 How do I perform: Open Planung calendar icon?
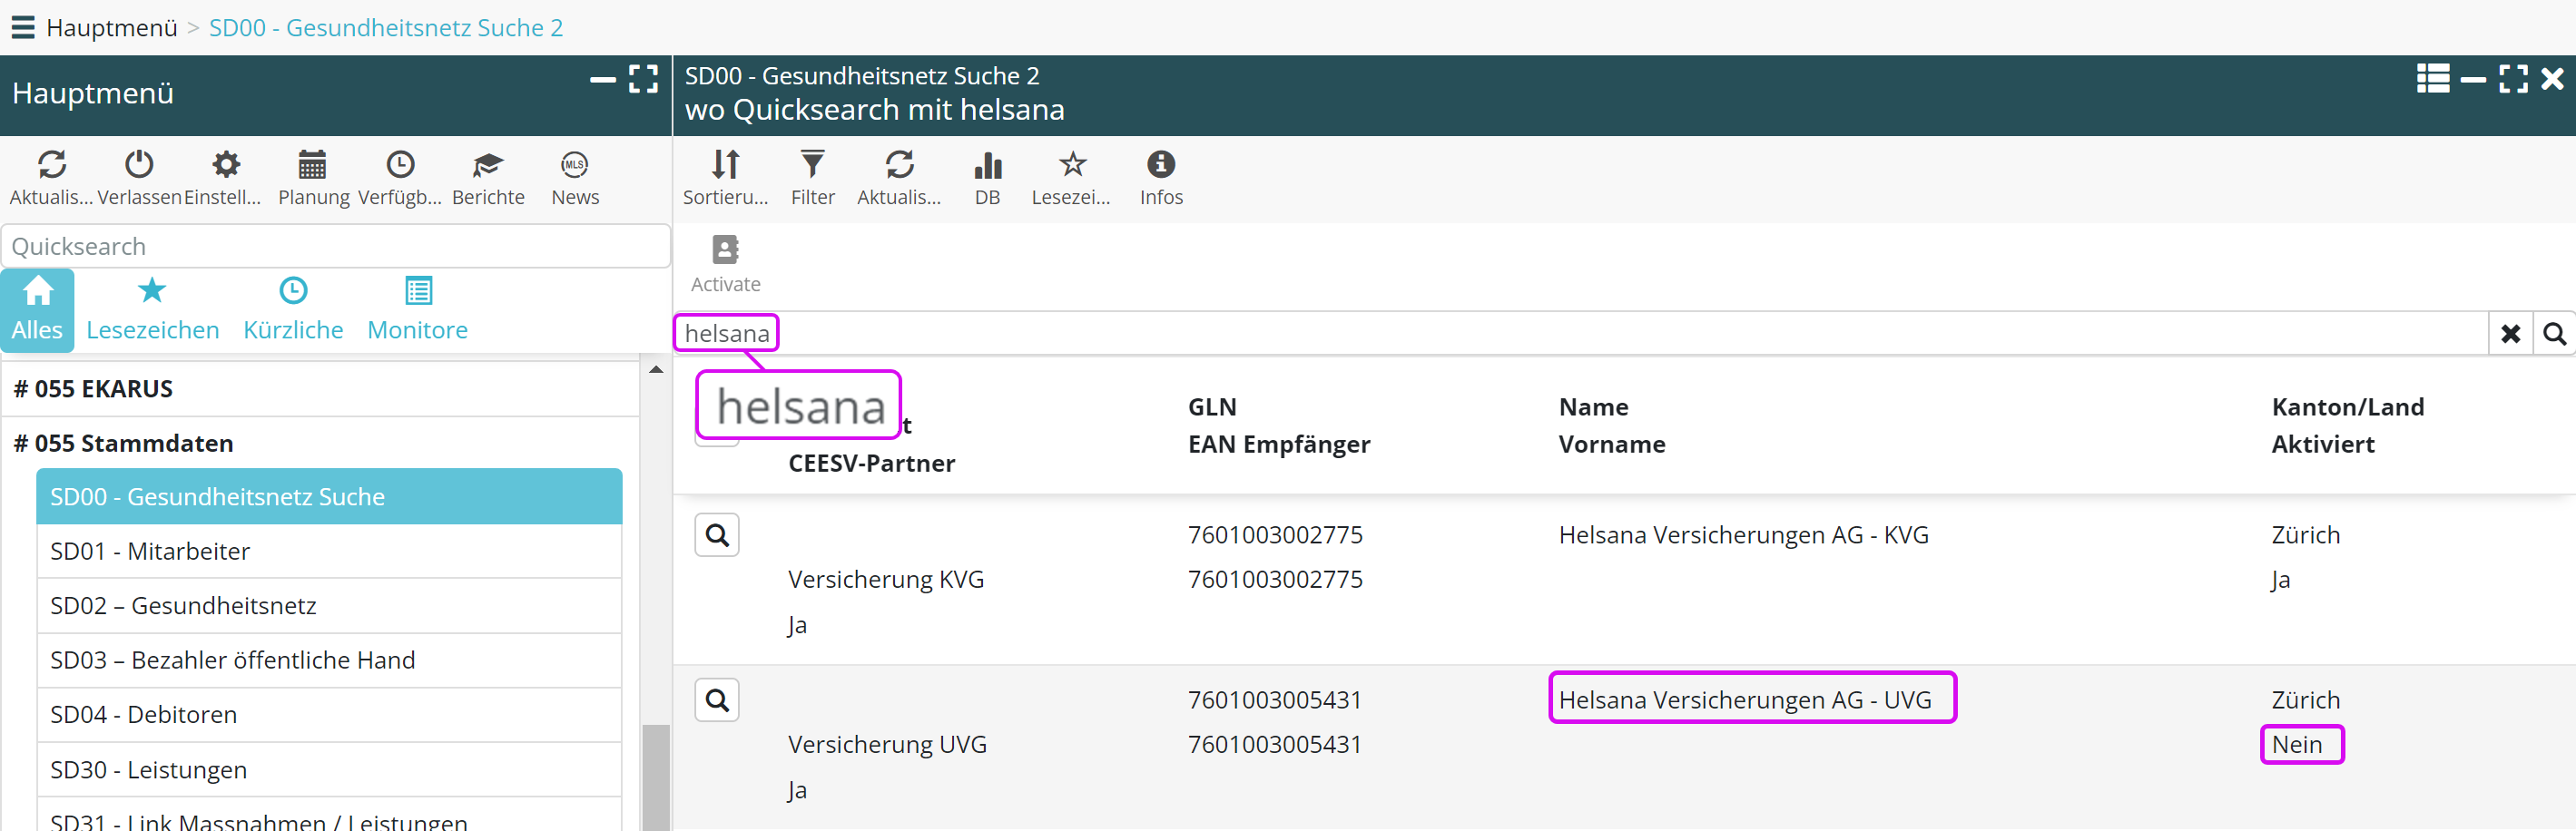click(313, 165)
